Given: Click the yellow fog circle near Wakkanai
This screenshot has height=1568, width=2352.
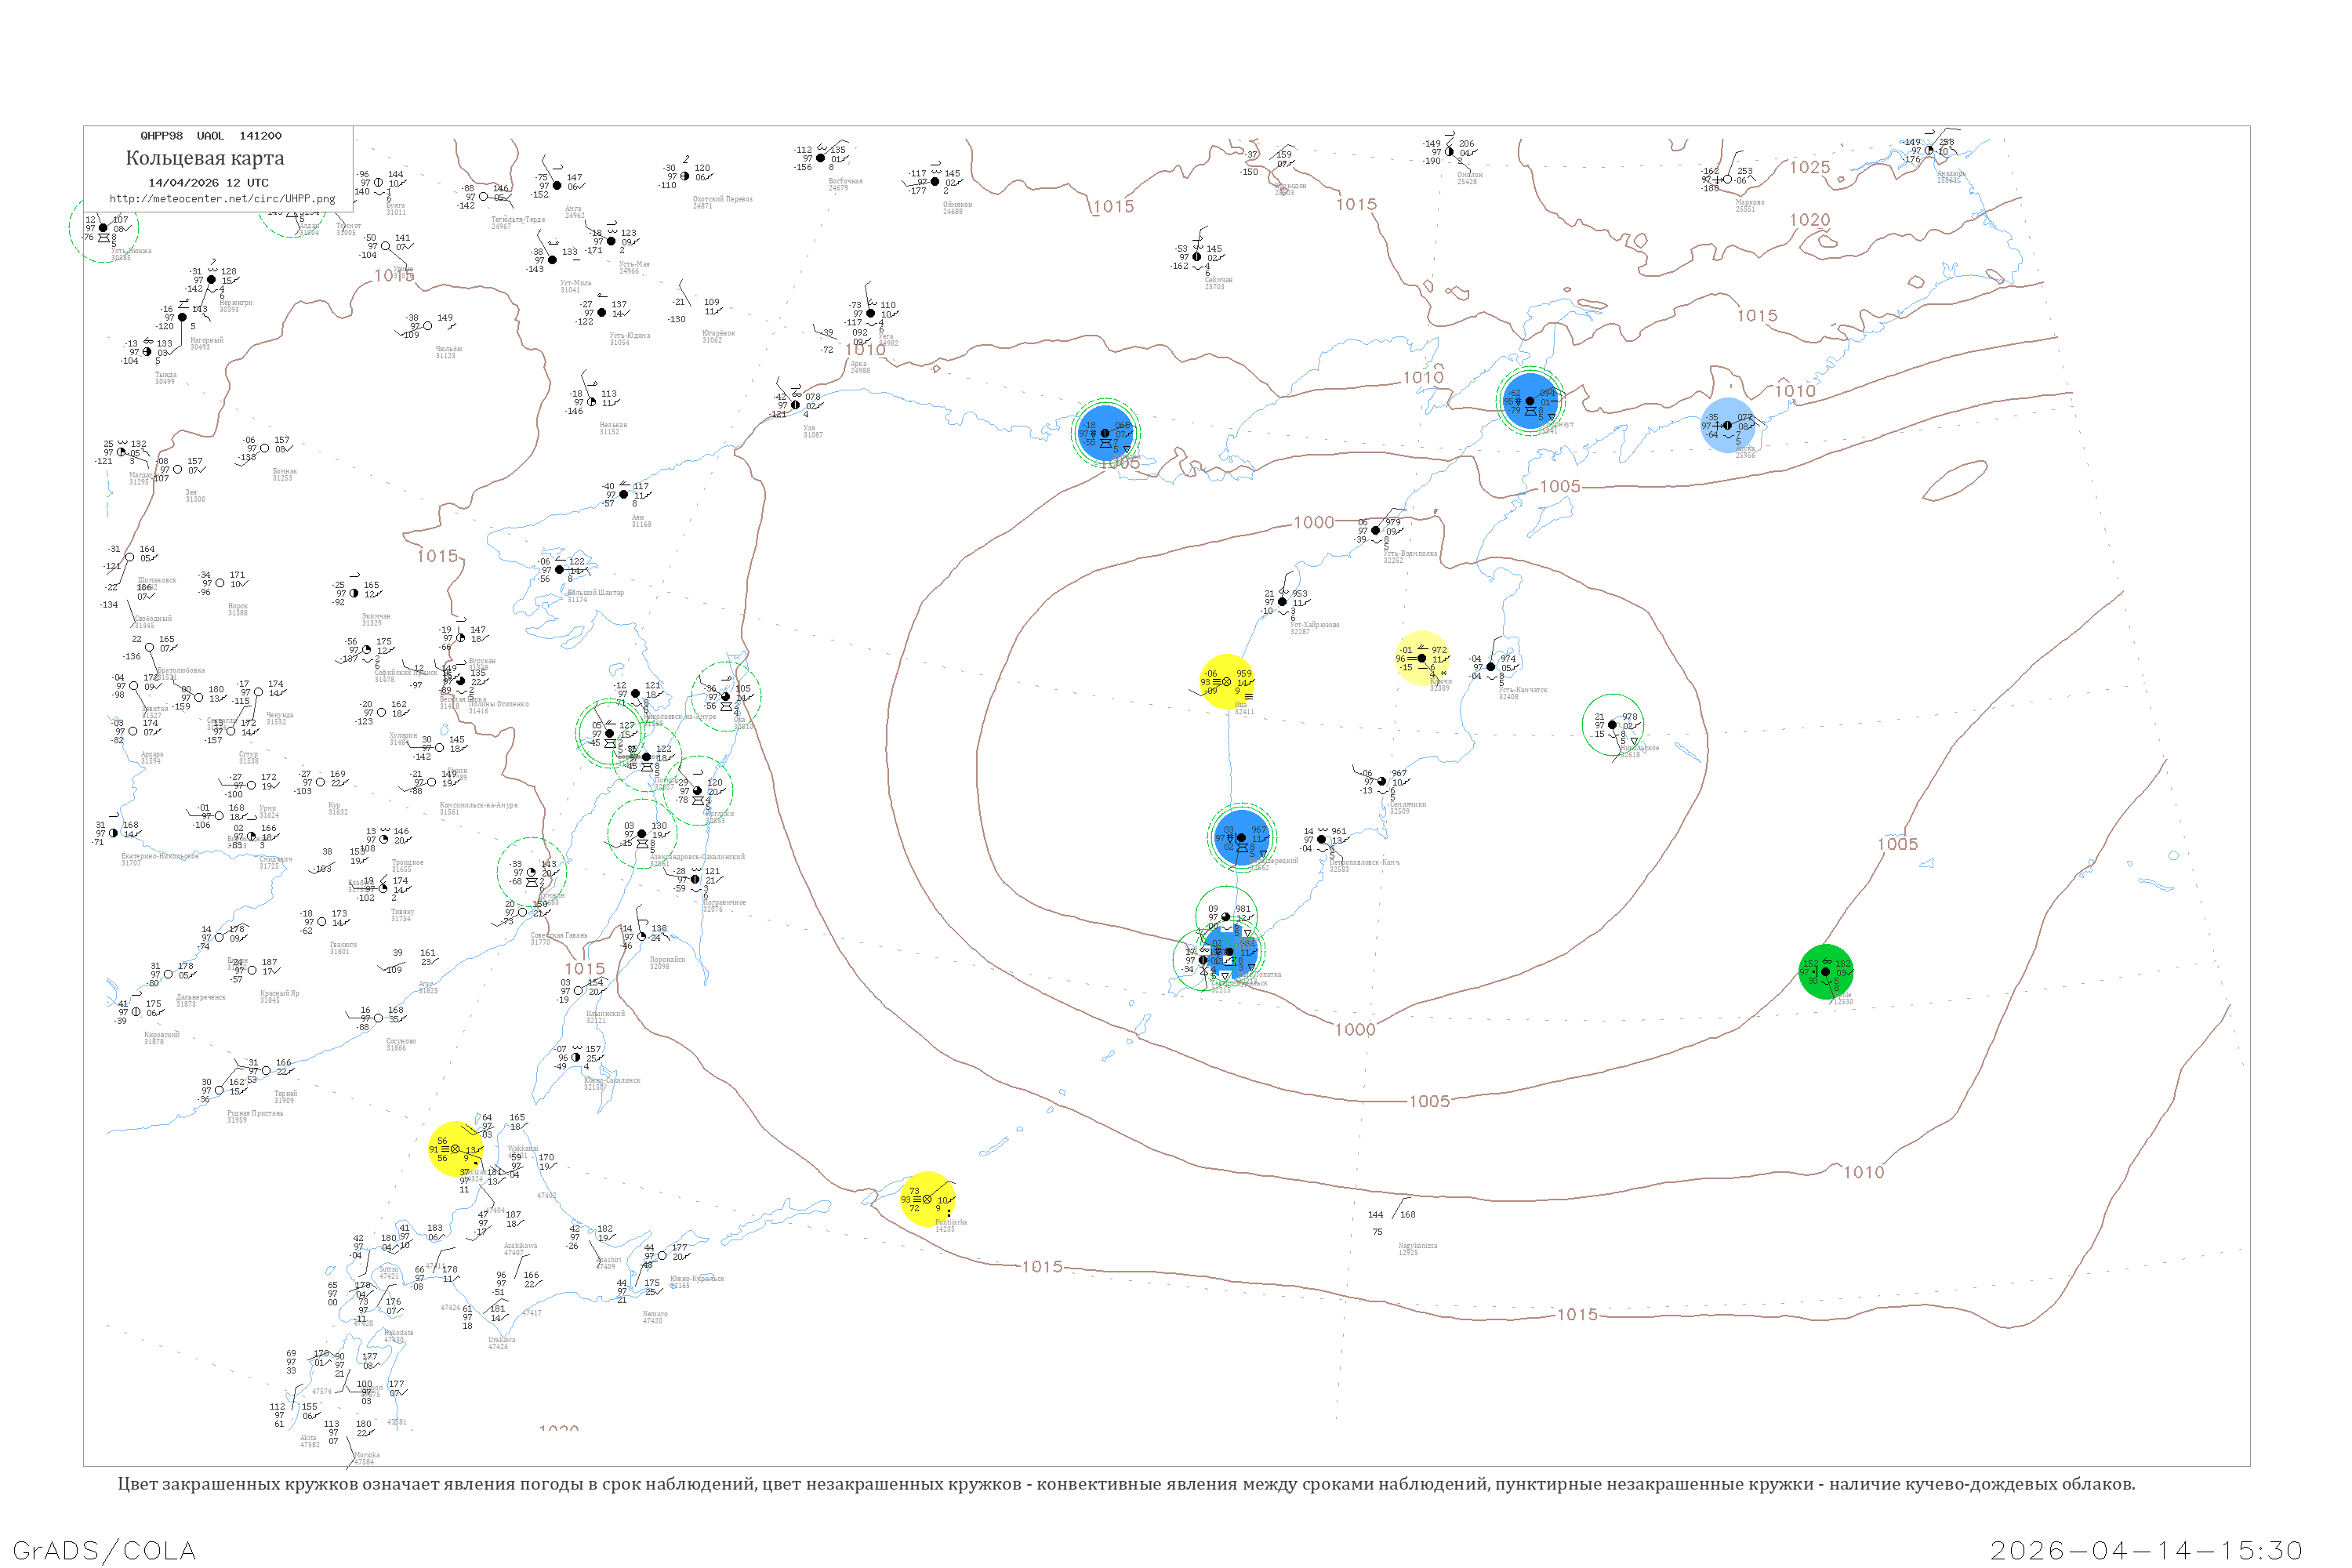Looking at the screenshot, I should point(455,1149).
